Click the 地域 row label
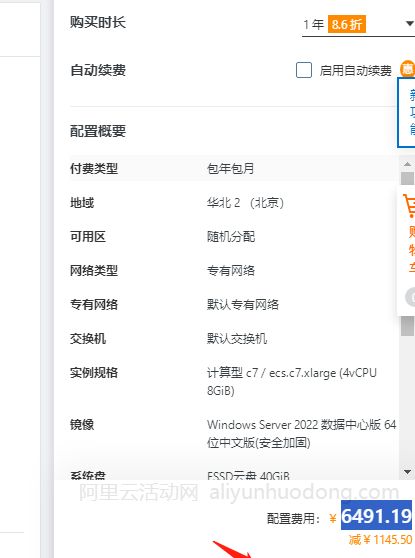Image resolution: width=415 pixels, height=558 pixels. coord(82,202)
